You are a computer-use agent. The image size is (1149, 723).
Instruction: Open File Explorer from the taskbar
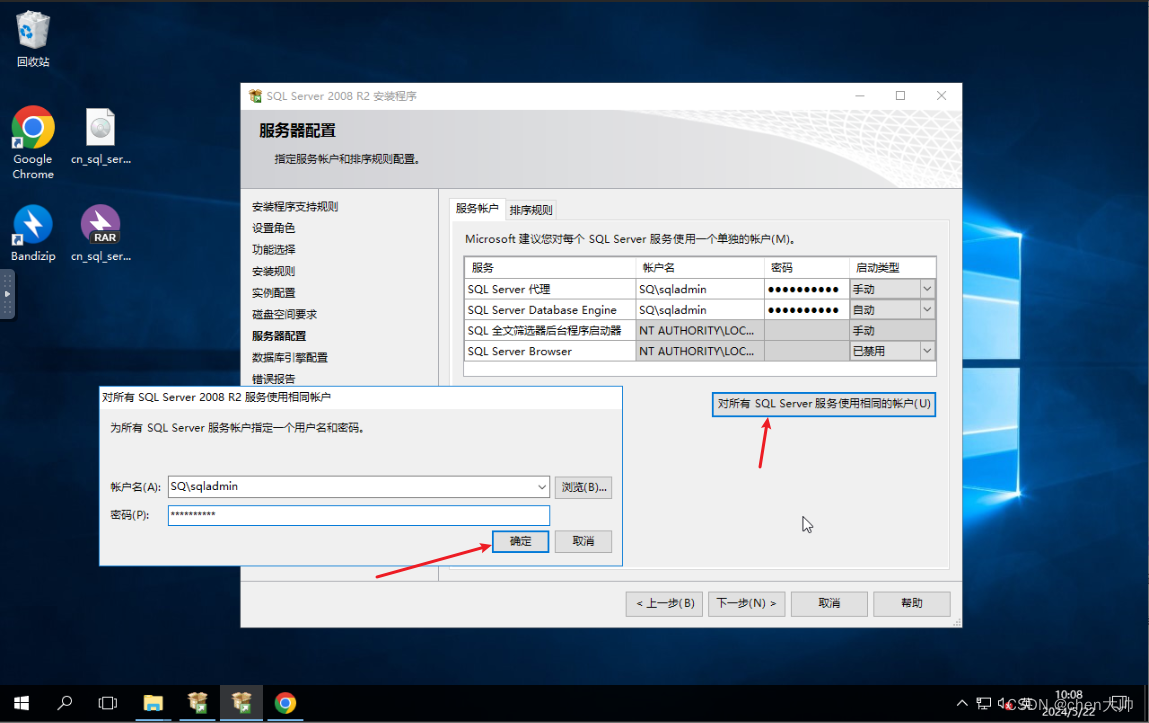[152, 703]
